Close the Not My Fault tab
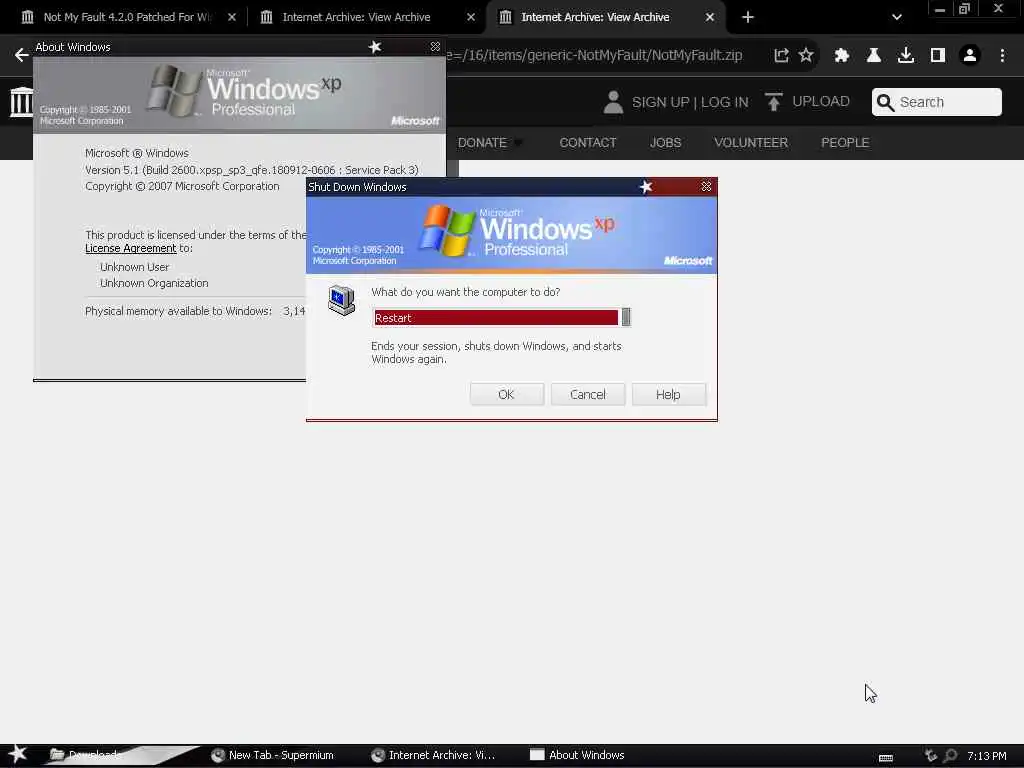Image resolution: width=1024 pixels, height=768 pixels. [x=232, y=17]
